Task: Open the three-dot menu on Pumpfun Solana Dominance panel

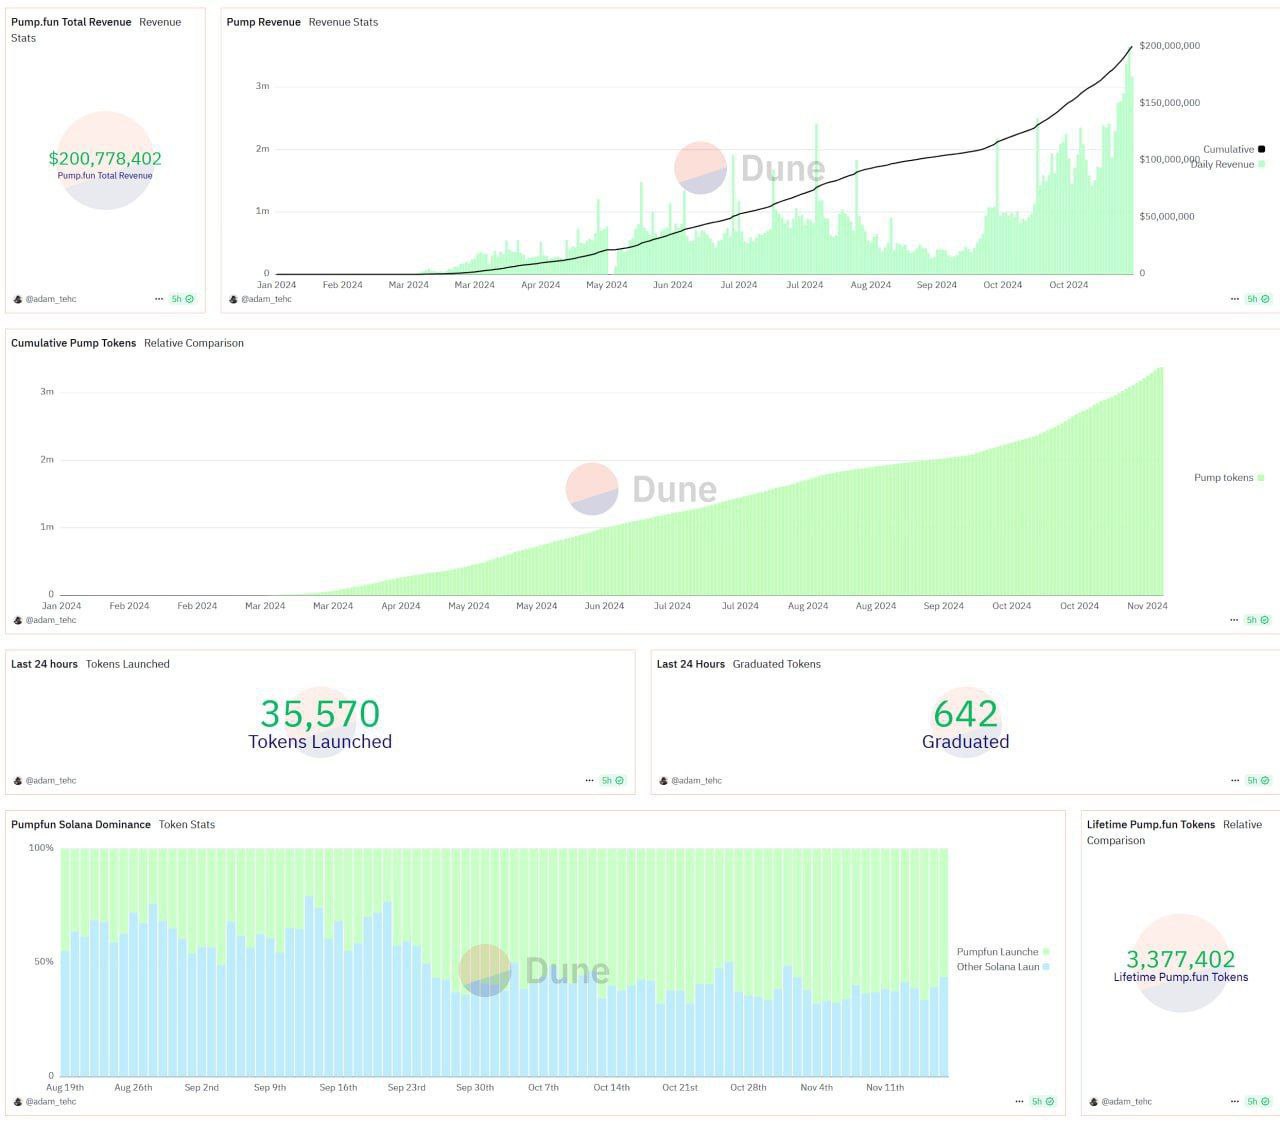Action: click(x=1020, y=1101)
